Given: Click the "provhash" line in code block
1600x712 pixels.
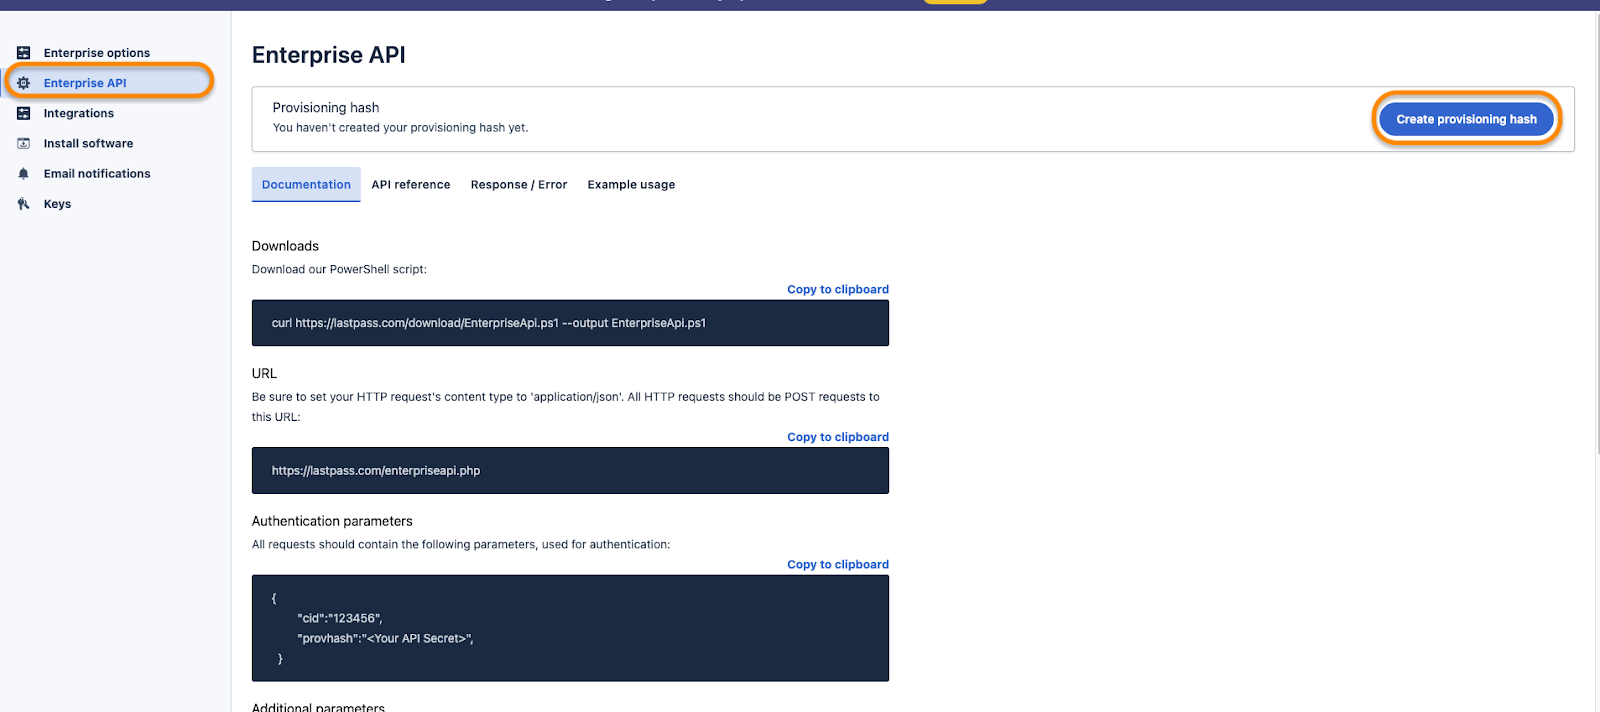Looking at the screenshot, I should [x=385, y=638].
